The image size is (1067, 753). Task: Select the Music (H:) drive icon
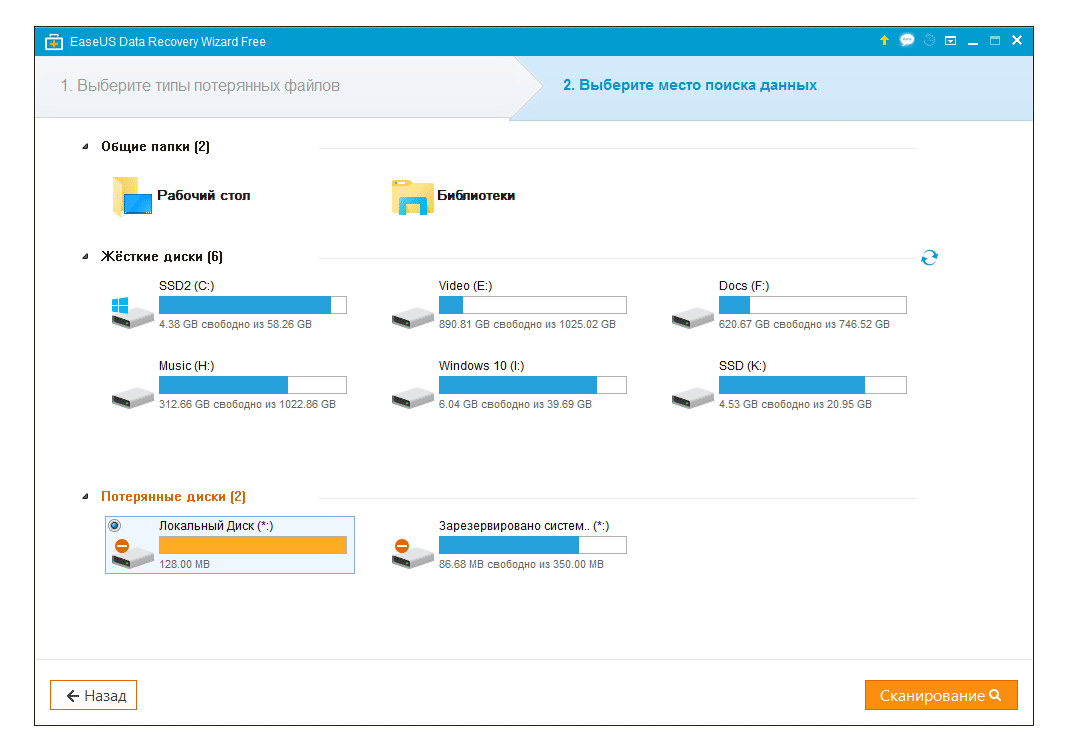133,396
